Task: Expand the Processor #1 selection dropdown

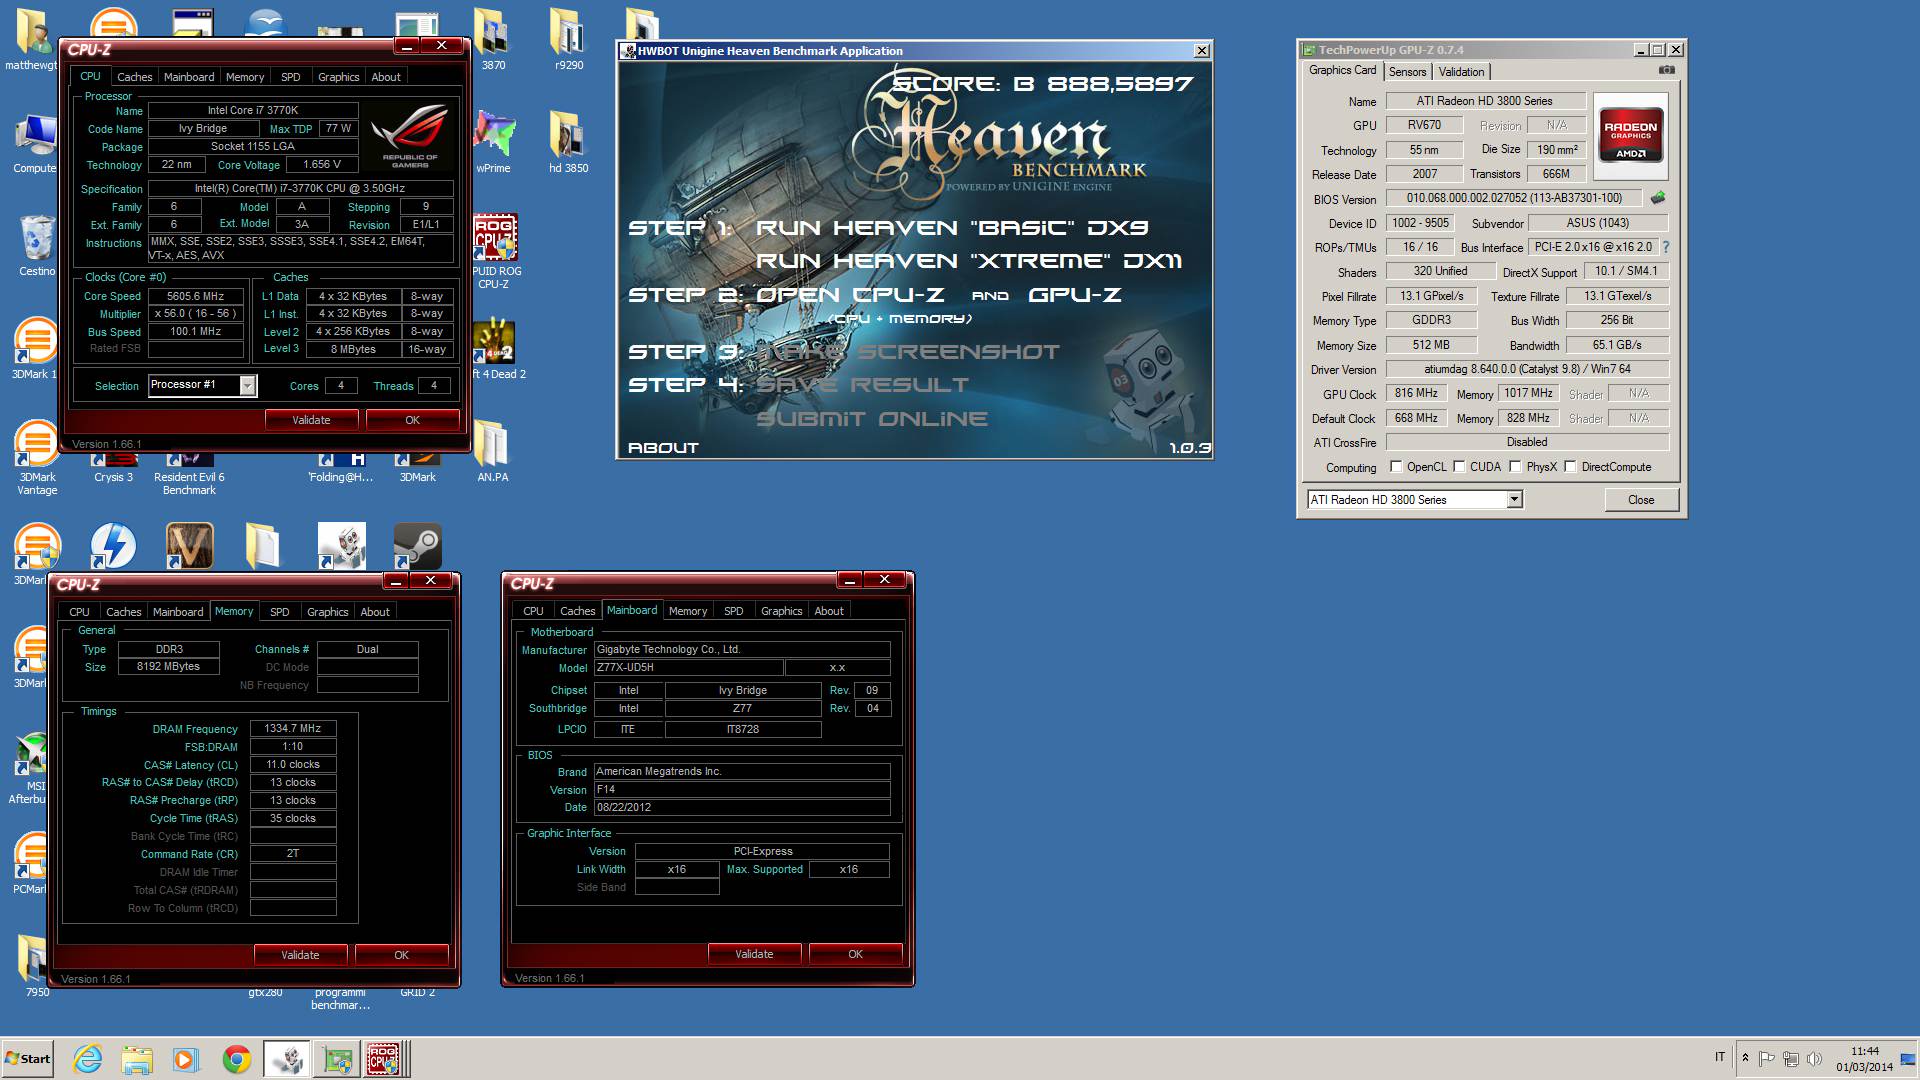Action: 247,386
